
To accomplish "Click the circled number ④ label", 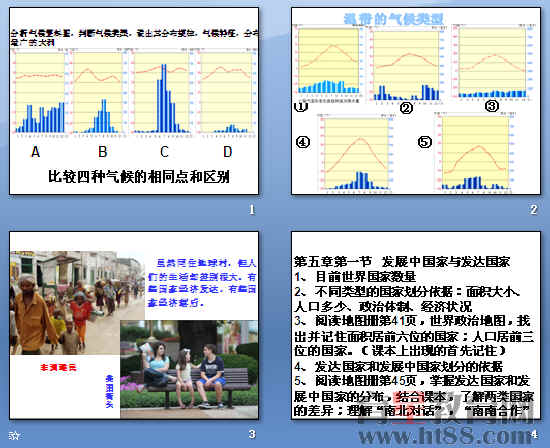I will [303, 142].
